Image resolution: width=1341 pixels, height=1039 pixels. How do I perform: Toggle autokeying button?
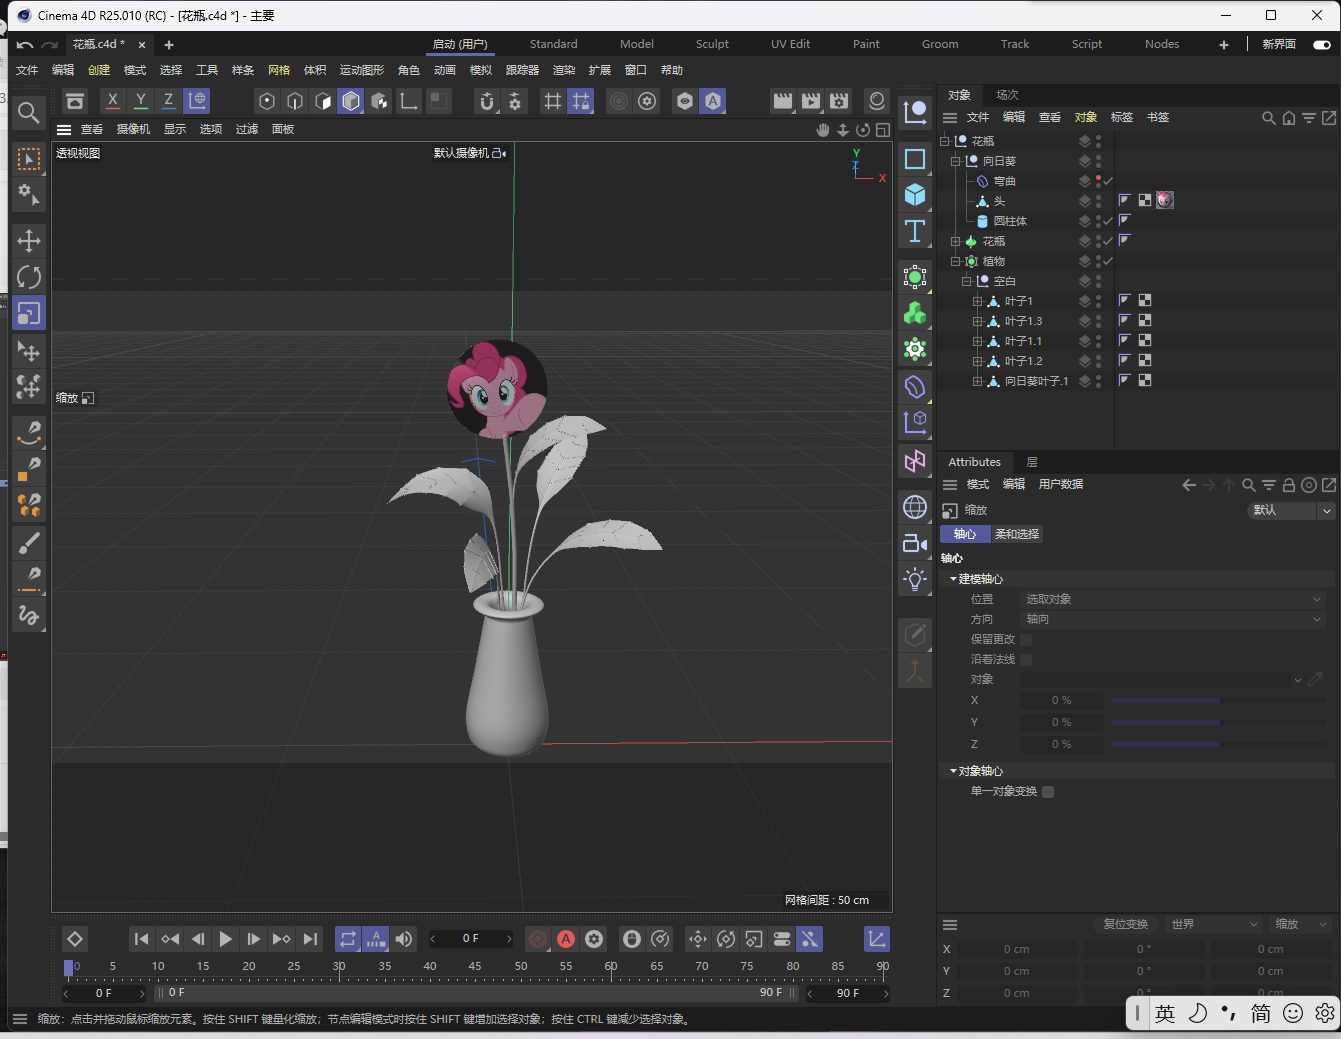566,939
